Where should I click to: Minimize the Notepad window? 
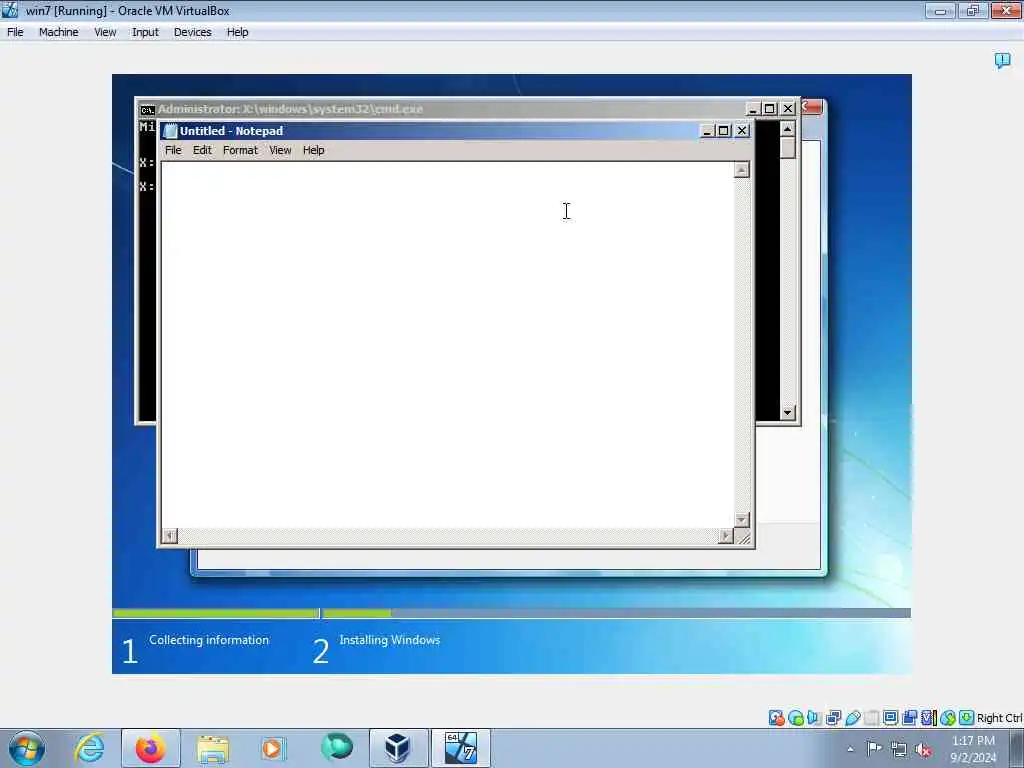coord(707,131)
